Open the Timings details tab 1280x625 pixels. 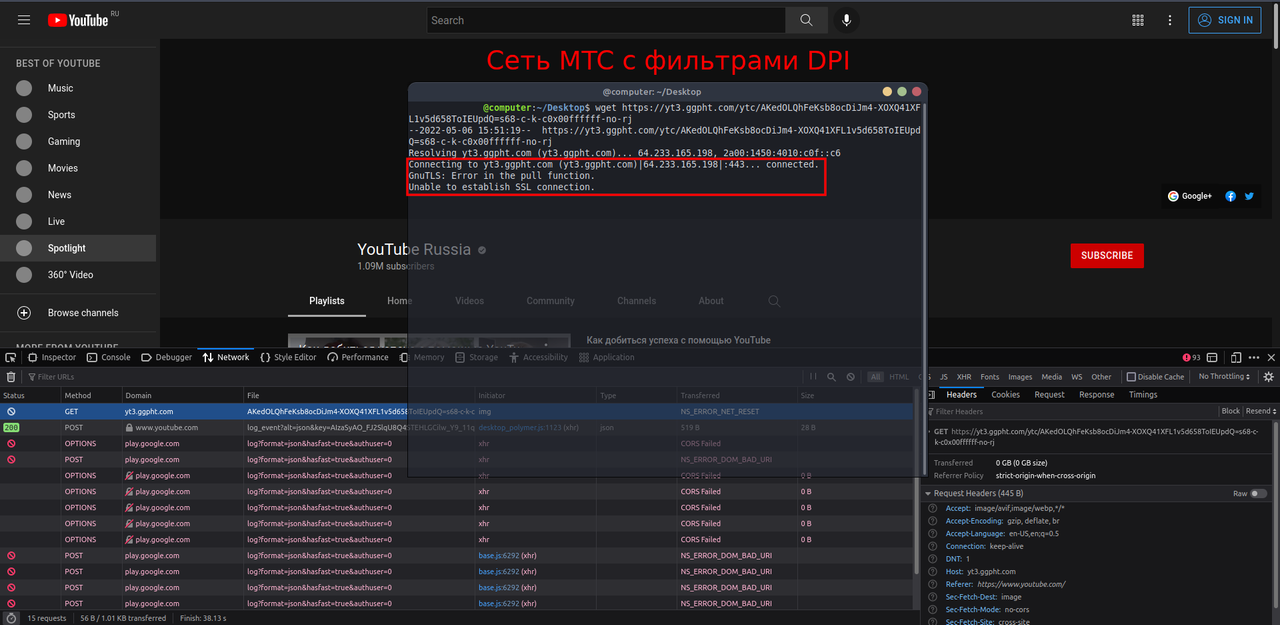1143,395
